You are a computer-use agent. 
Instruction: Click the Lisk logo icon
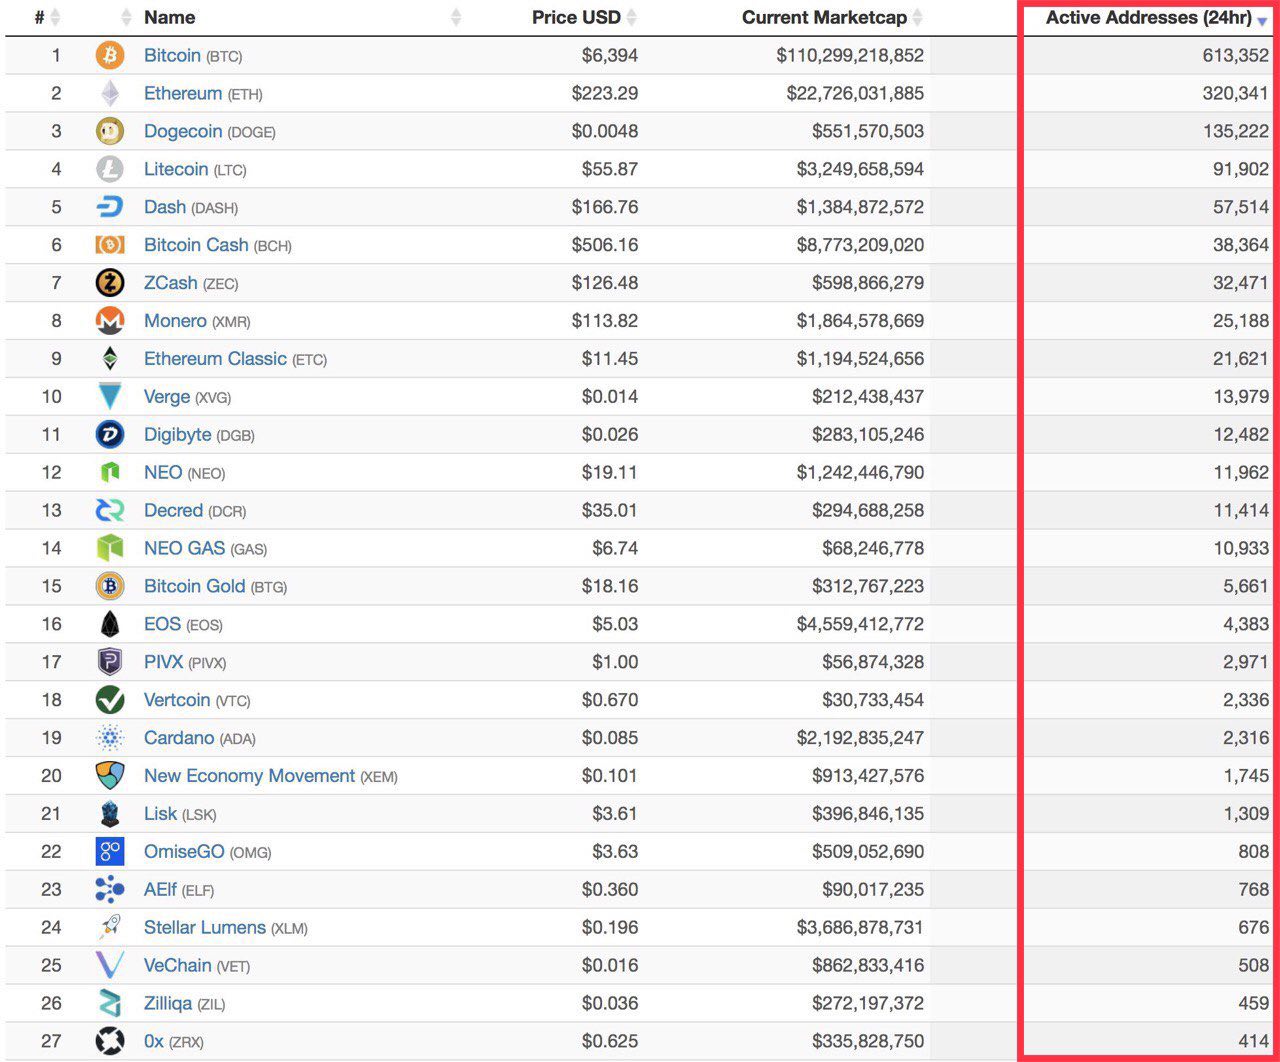(110, 814)
